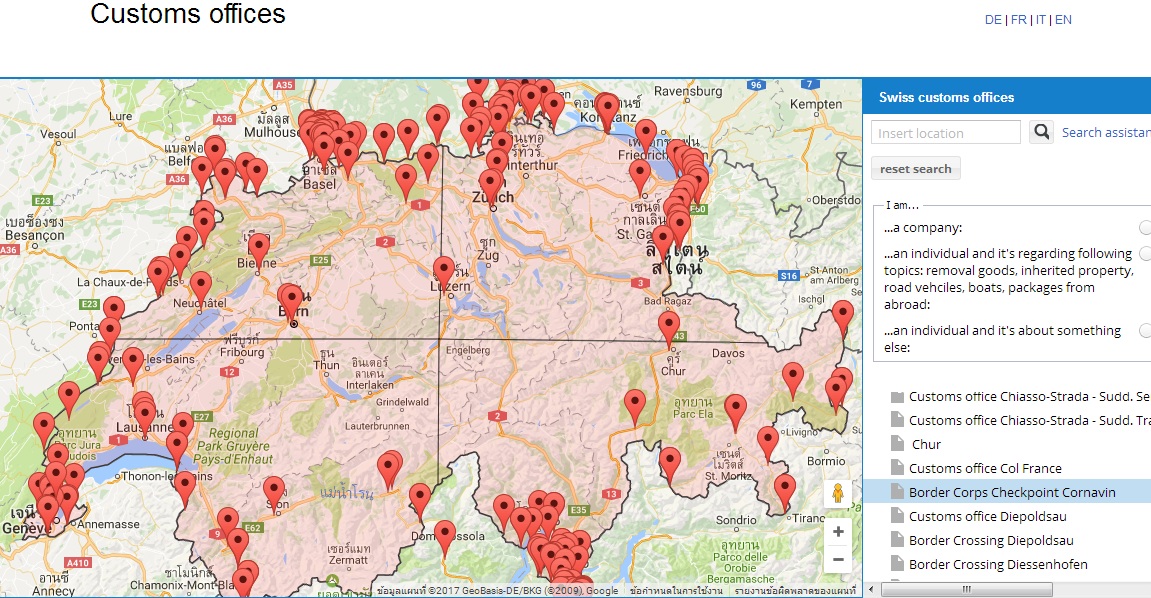Select Customs office Col France entry

[x=985, y=468]
